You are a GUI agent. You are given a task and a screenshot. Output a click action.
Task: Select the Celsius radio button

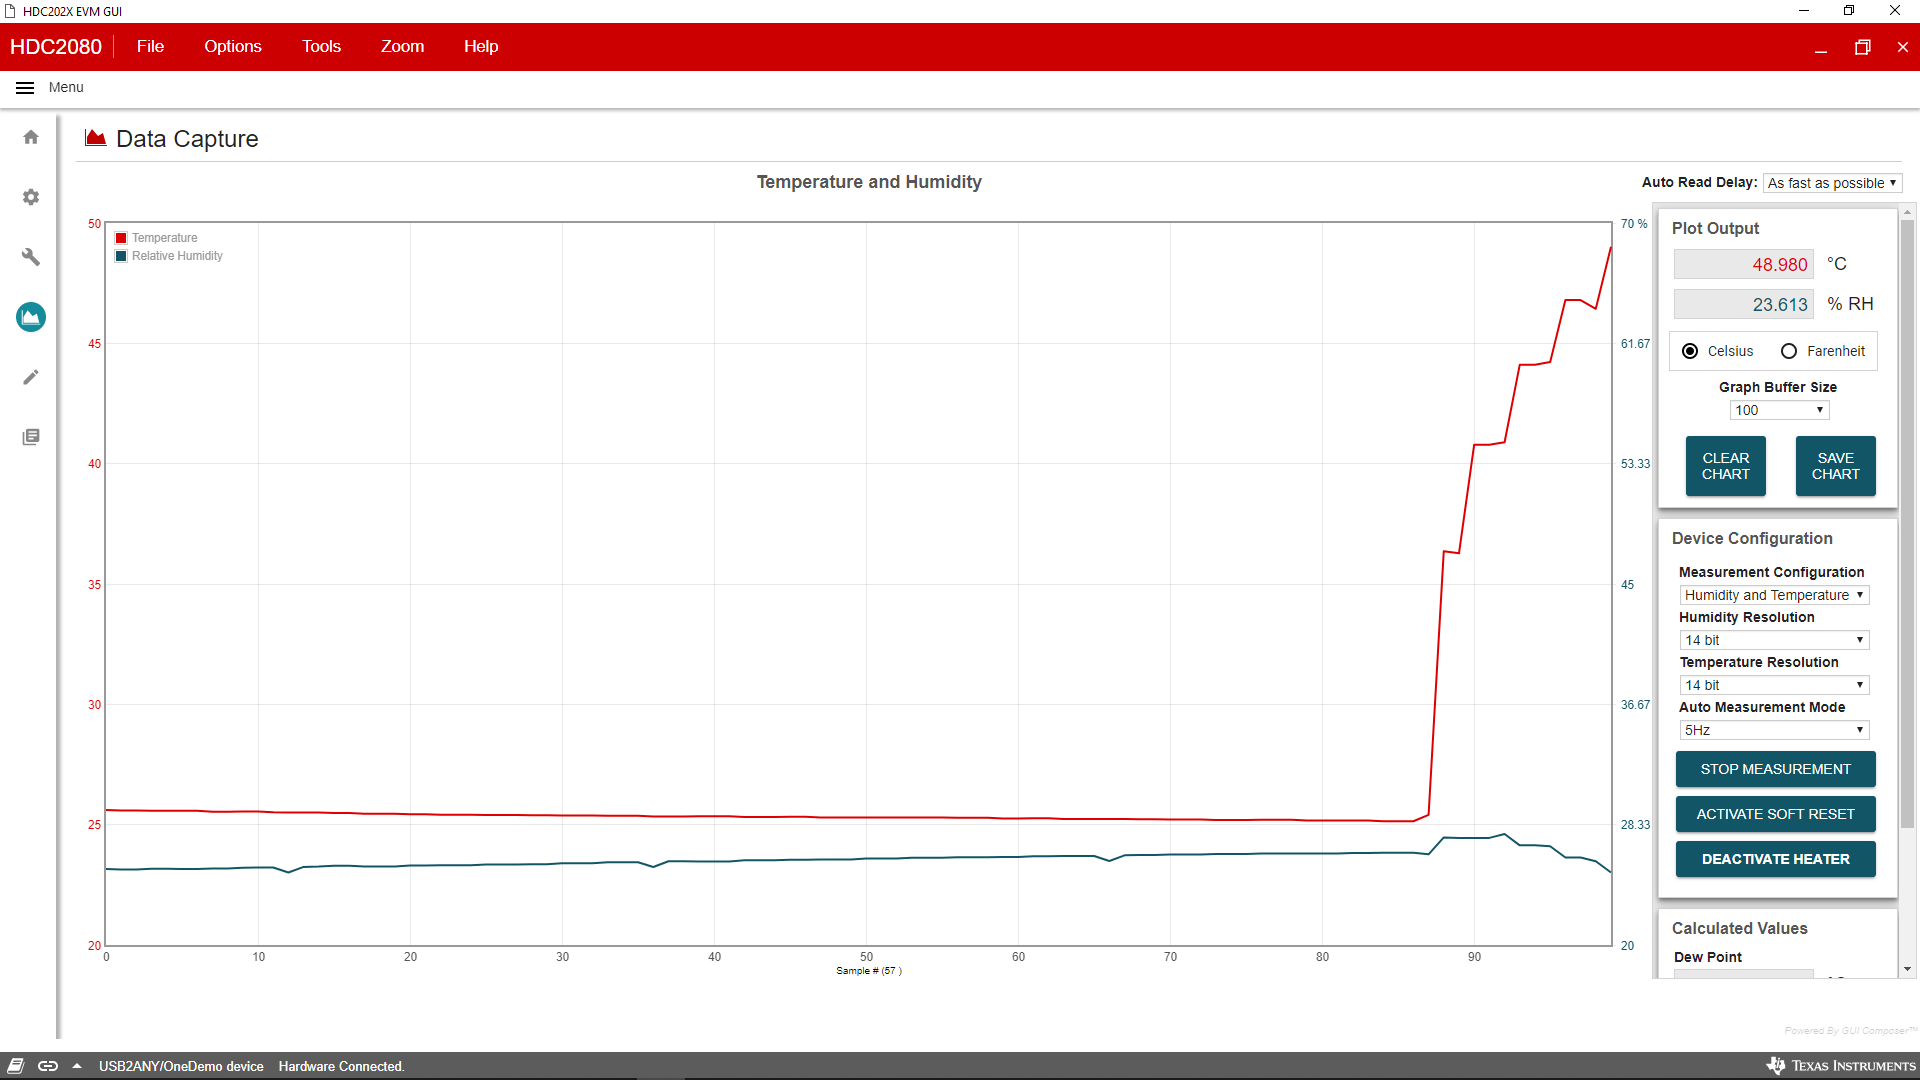pyautogui.click(x=1690, y=351)
